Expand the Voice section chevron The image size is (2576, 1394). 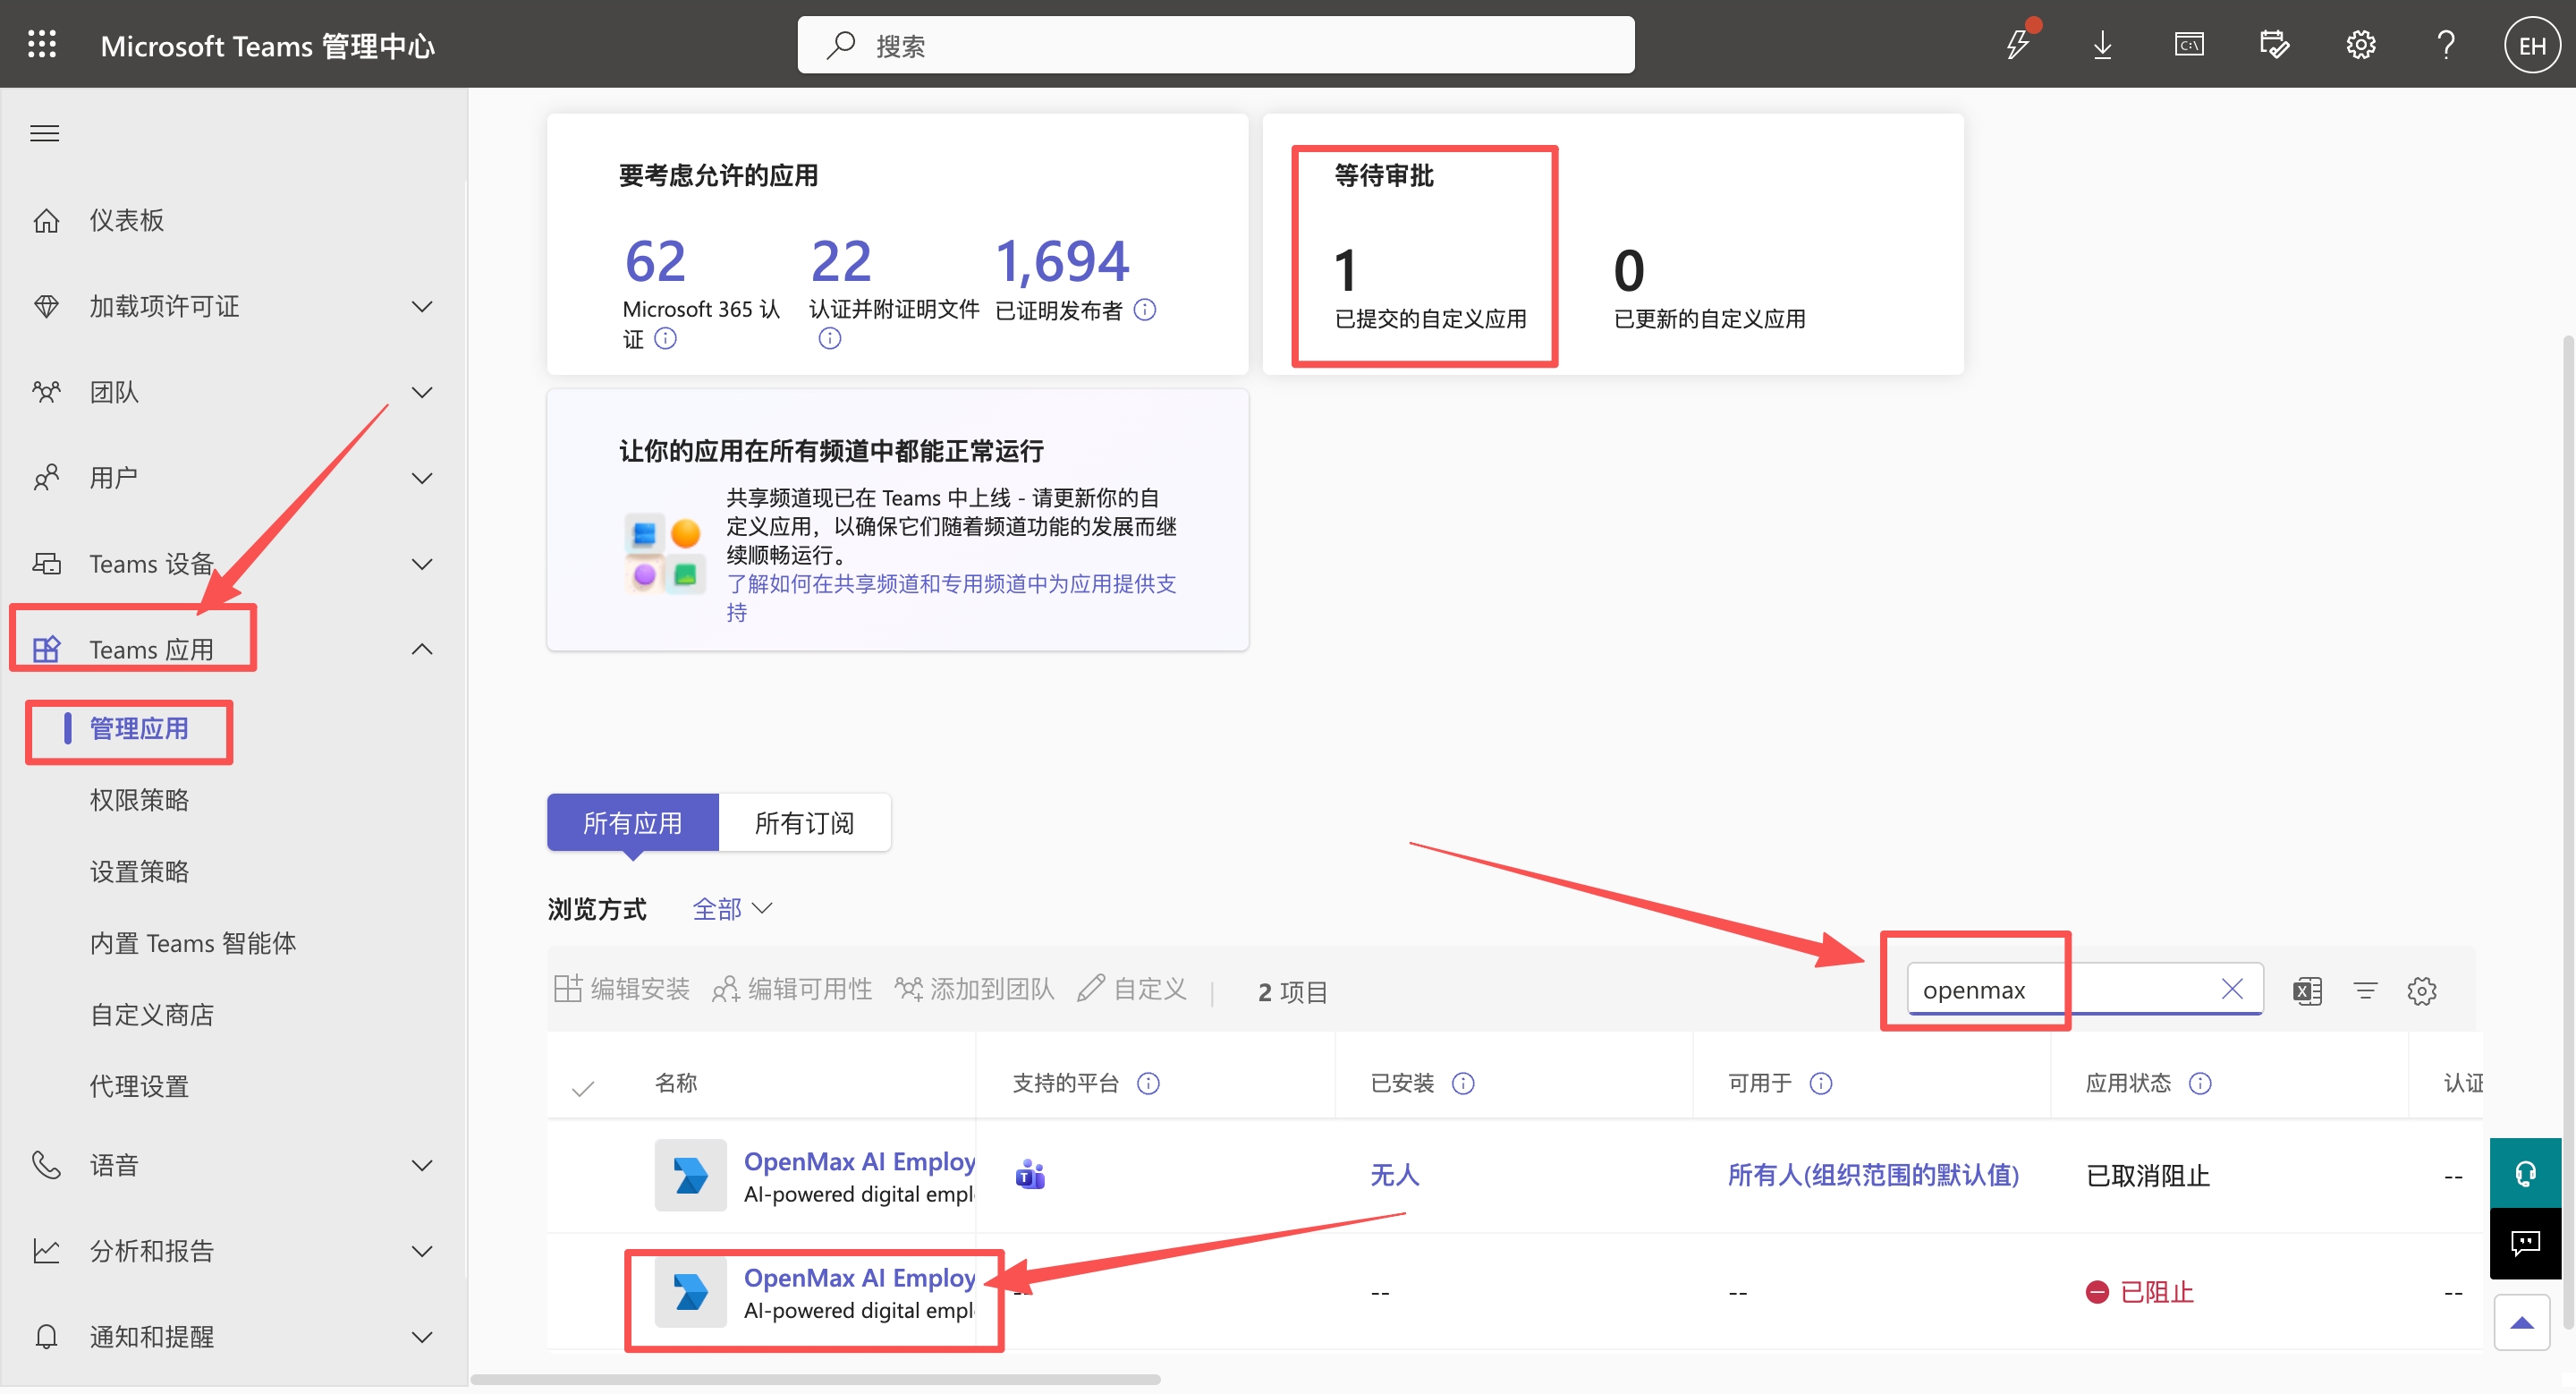(422, 1165)
